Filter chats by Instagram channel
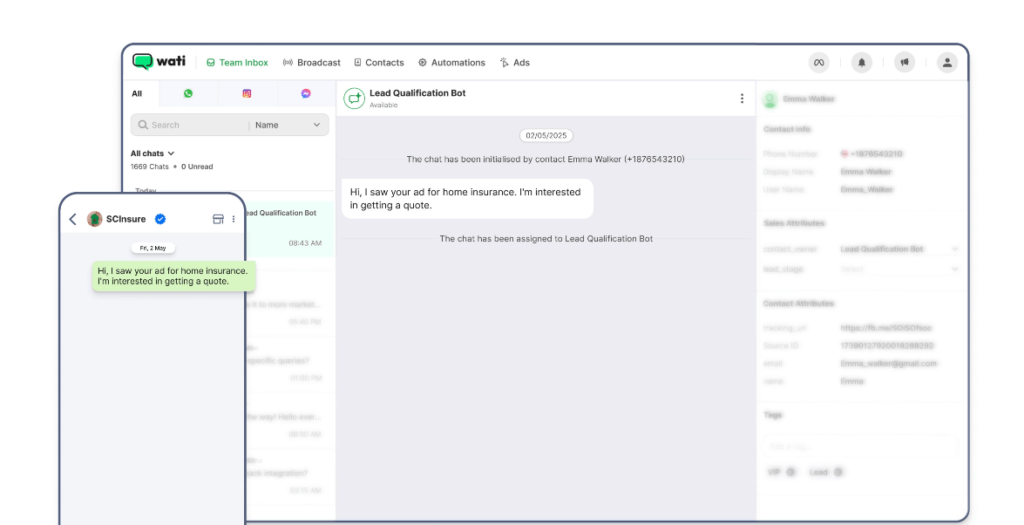The image size is (1024, 525). pos(247,94)
